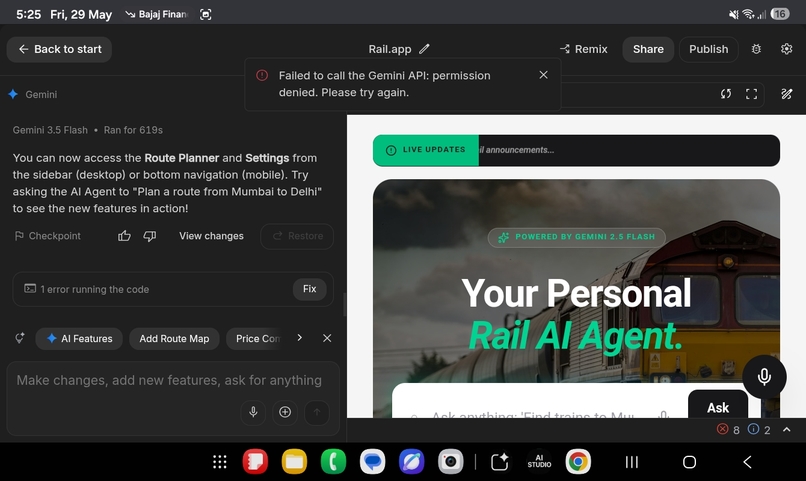The width and height of the screenshot is (806, 481).
Task: Open the purple browser app in taskbar
Action: click(x=412, y=461)
